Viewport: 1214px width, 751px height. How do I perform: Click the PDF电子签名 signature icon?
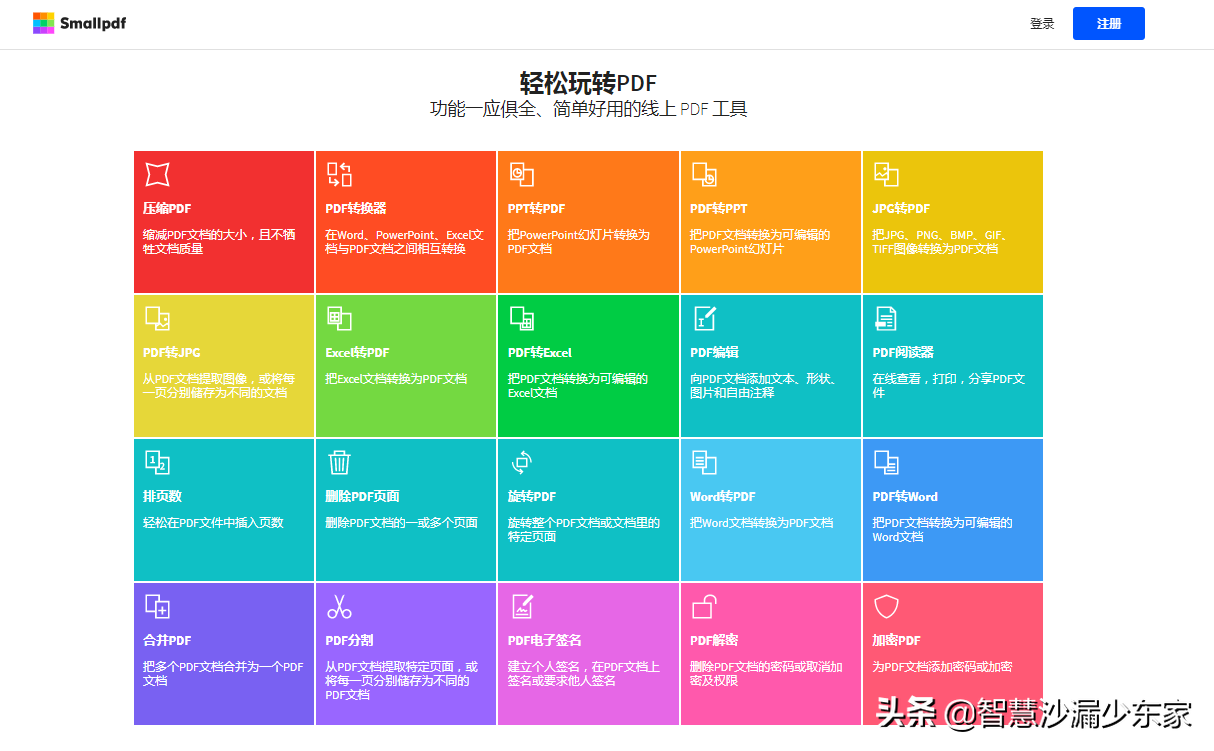522,606
